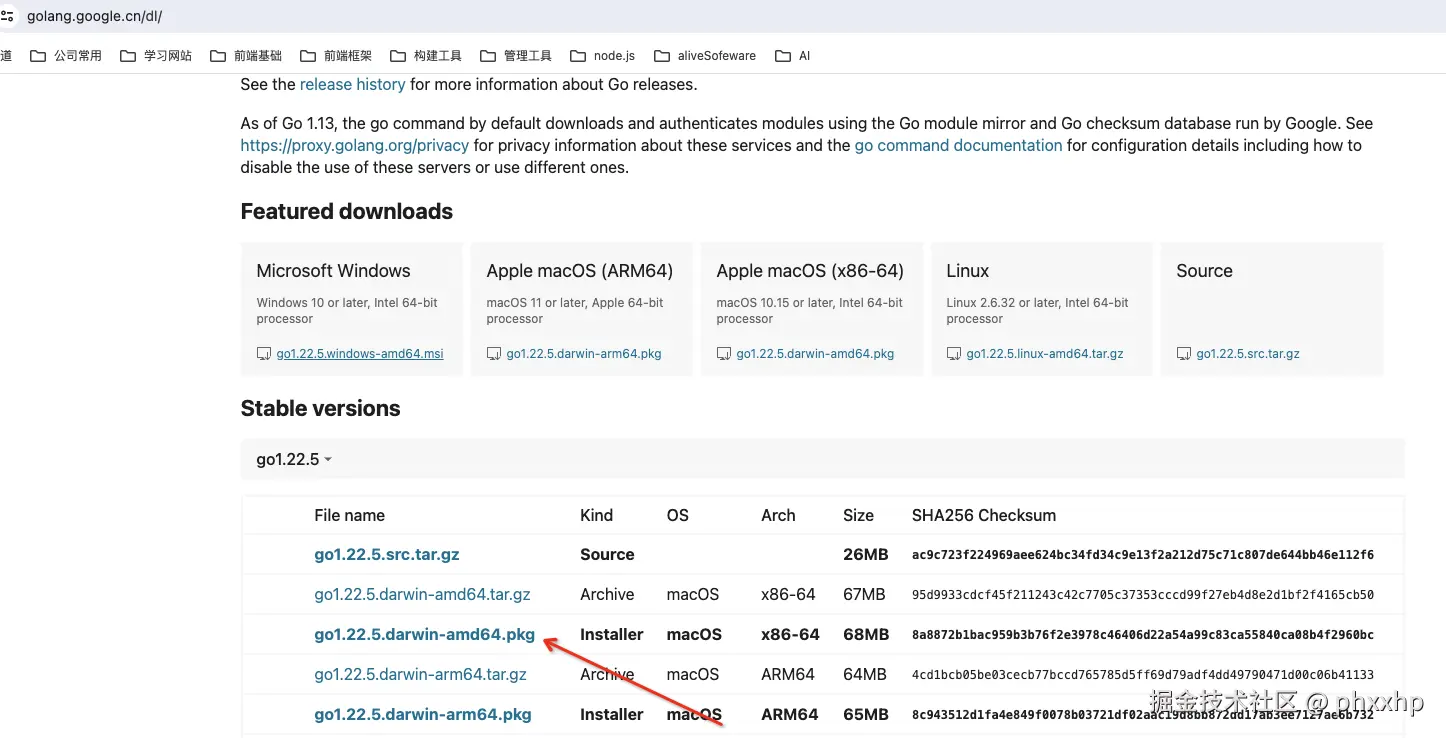Viewport: 1446px width, 738px height.
Task: Open the node.js bookmarks folder
Action: click(x=603, y=56)
